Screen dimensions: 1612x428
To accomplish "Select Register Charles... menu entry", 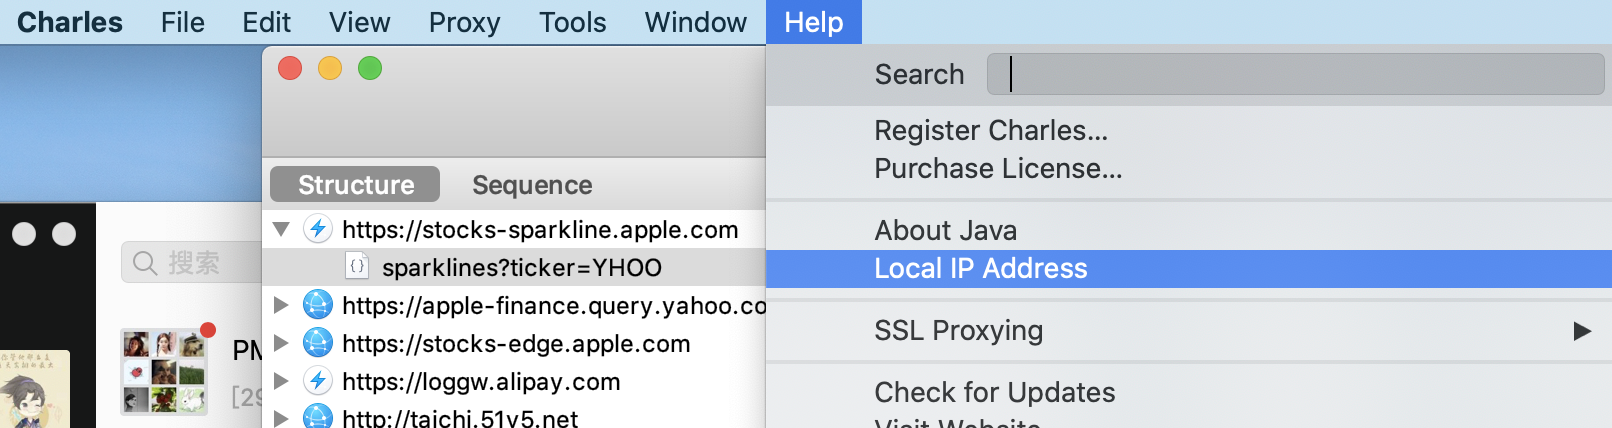I will pos(991,131).
